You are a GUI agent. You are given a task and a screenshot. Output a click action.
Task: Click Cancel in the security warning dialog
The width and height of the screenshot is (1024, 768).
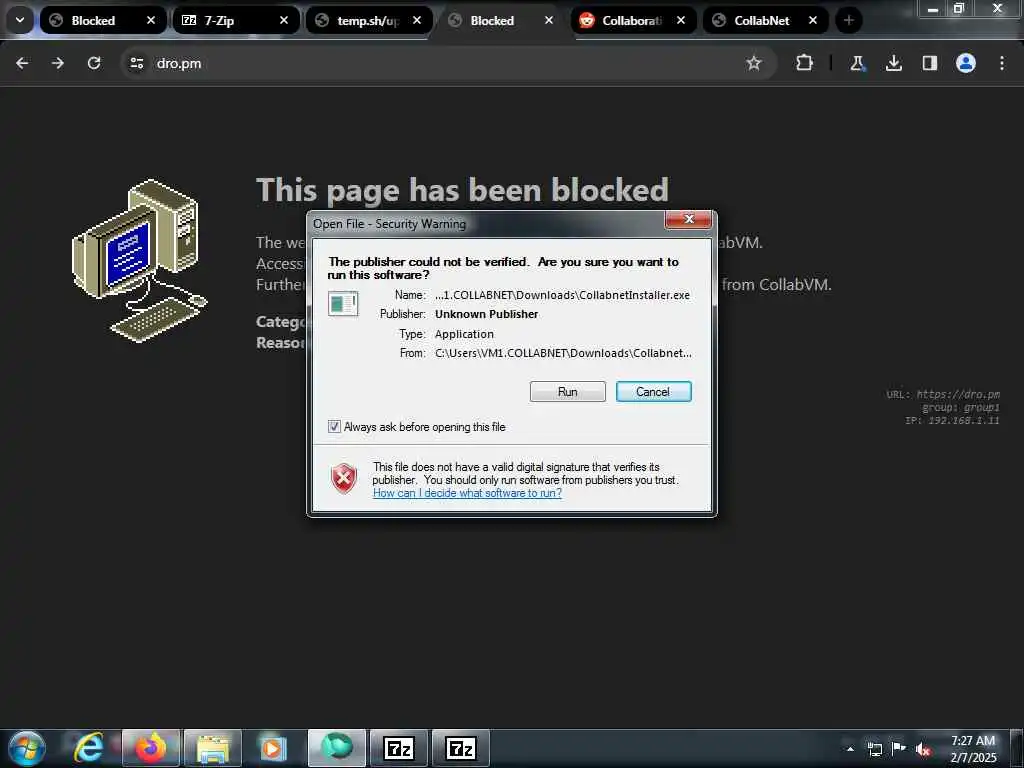(653, 392)
